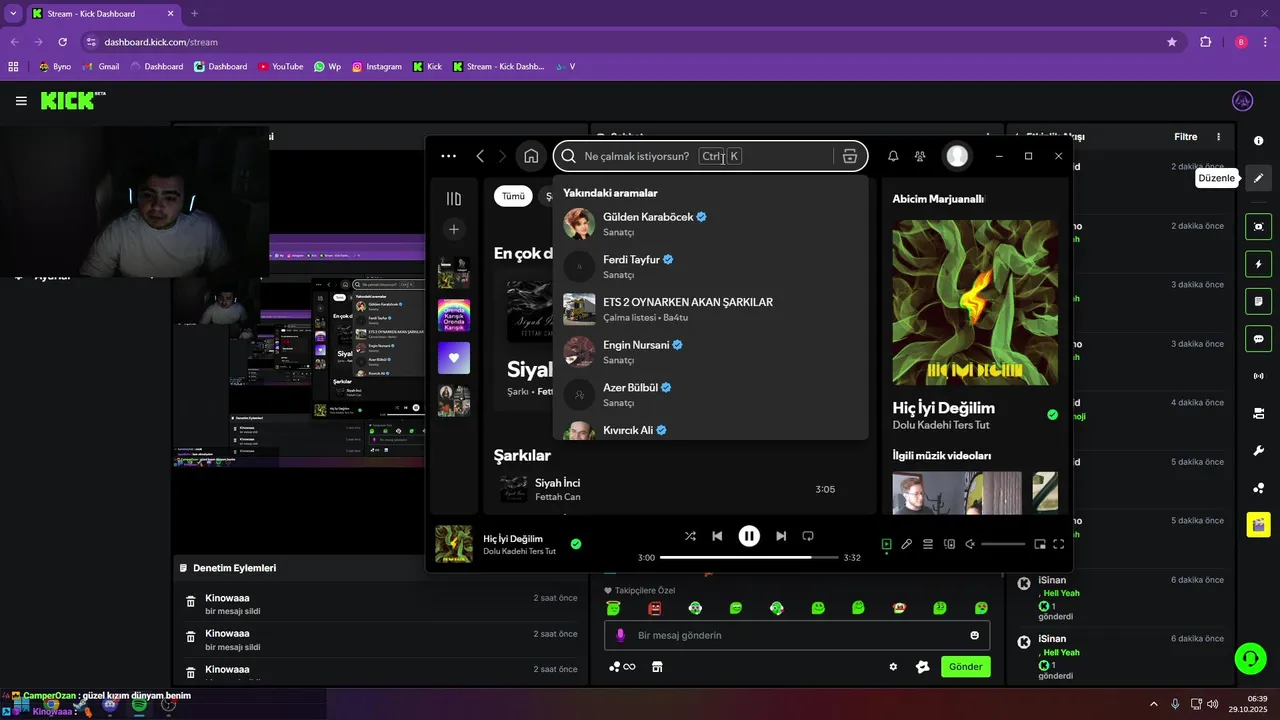The width and height of the screenshot is (1280, 720).
Task: Unmute Spotify volume speaker icon
Action: coord(970,544)
